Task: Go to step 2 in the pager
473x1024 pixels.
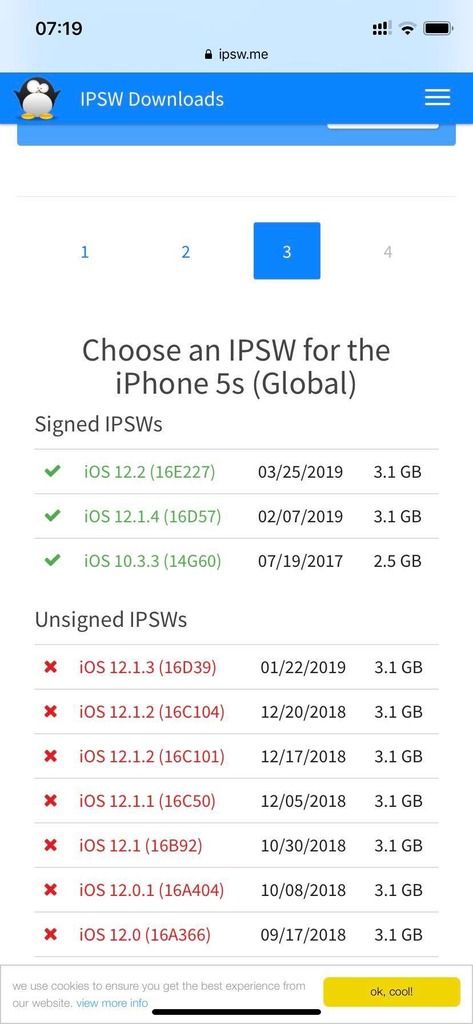Action: [186, 251]
